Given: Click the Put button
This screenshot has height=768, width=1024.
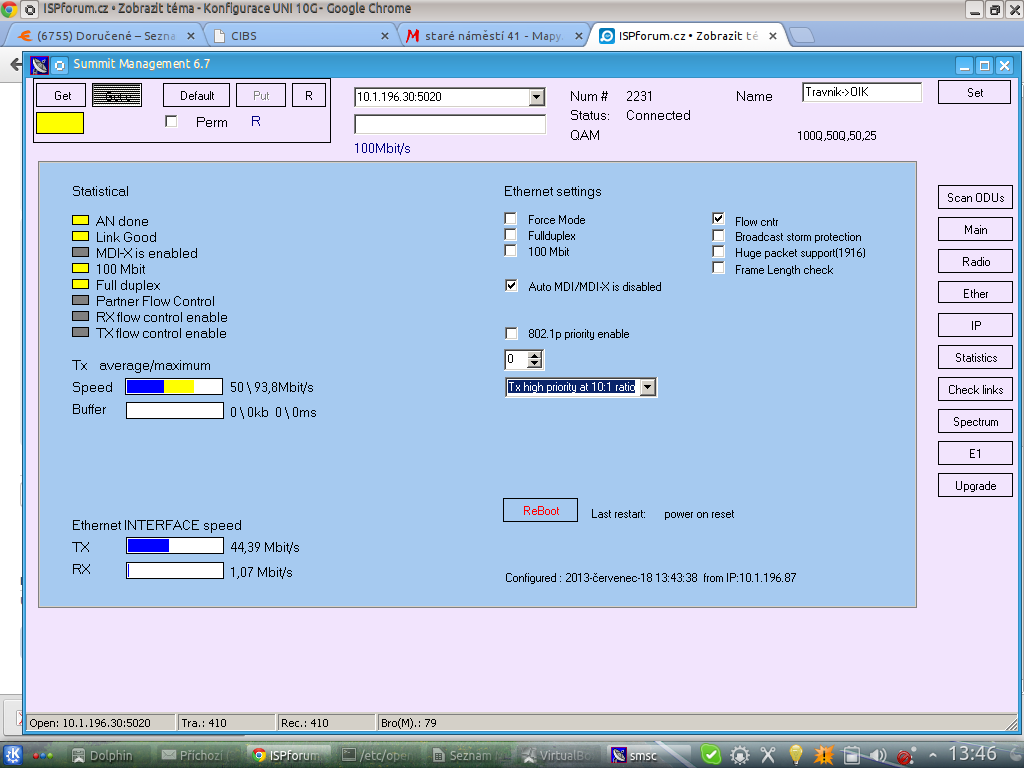Looking at the screenshot, I should 261,95.
